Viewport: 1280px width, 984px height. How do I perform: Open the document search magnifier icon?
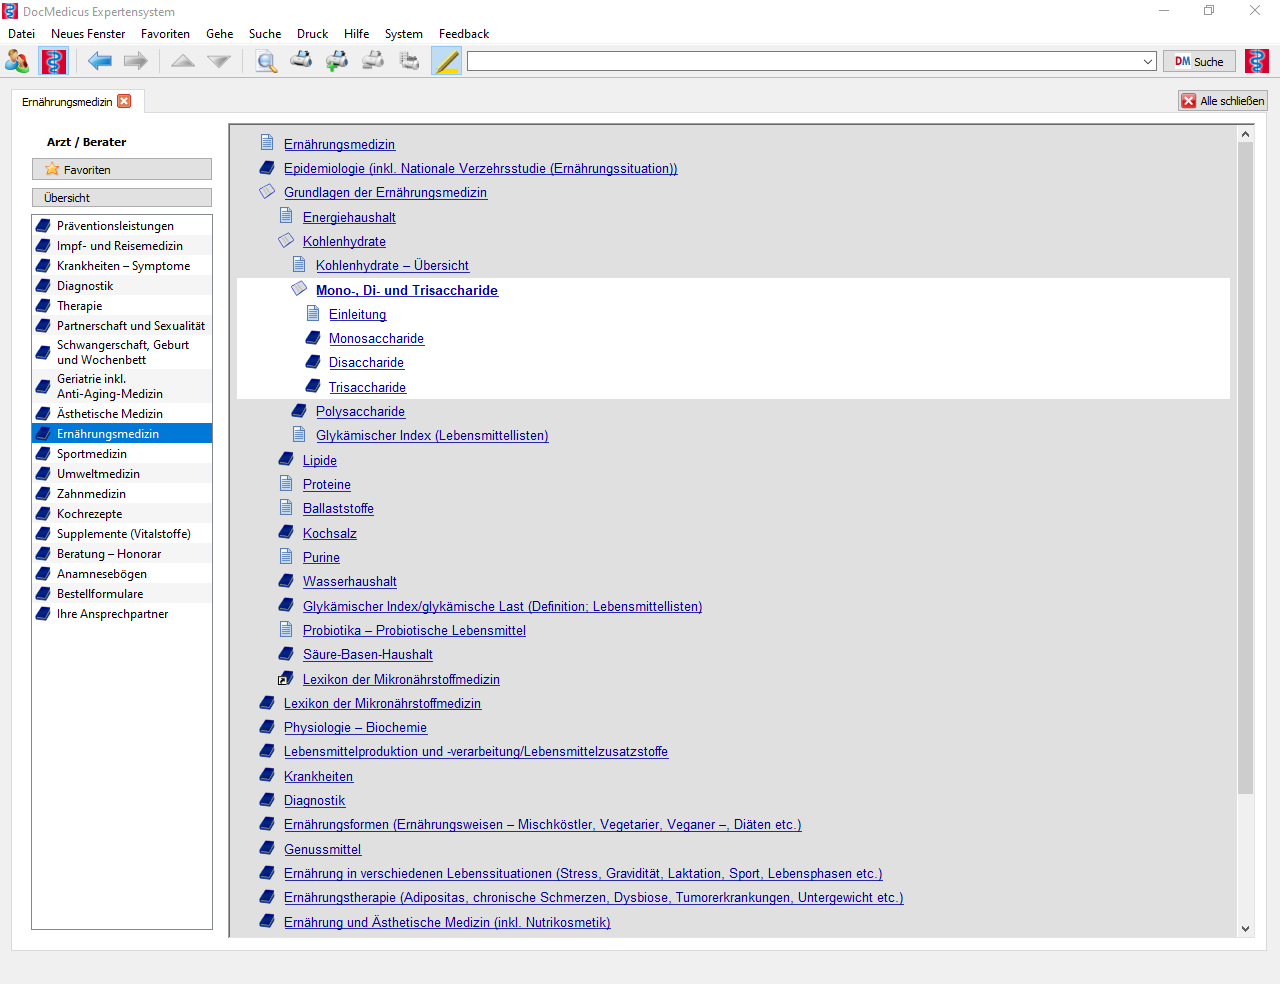pos(266,61)
